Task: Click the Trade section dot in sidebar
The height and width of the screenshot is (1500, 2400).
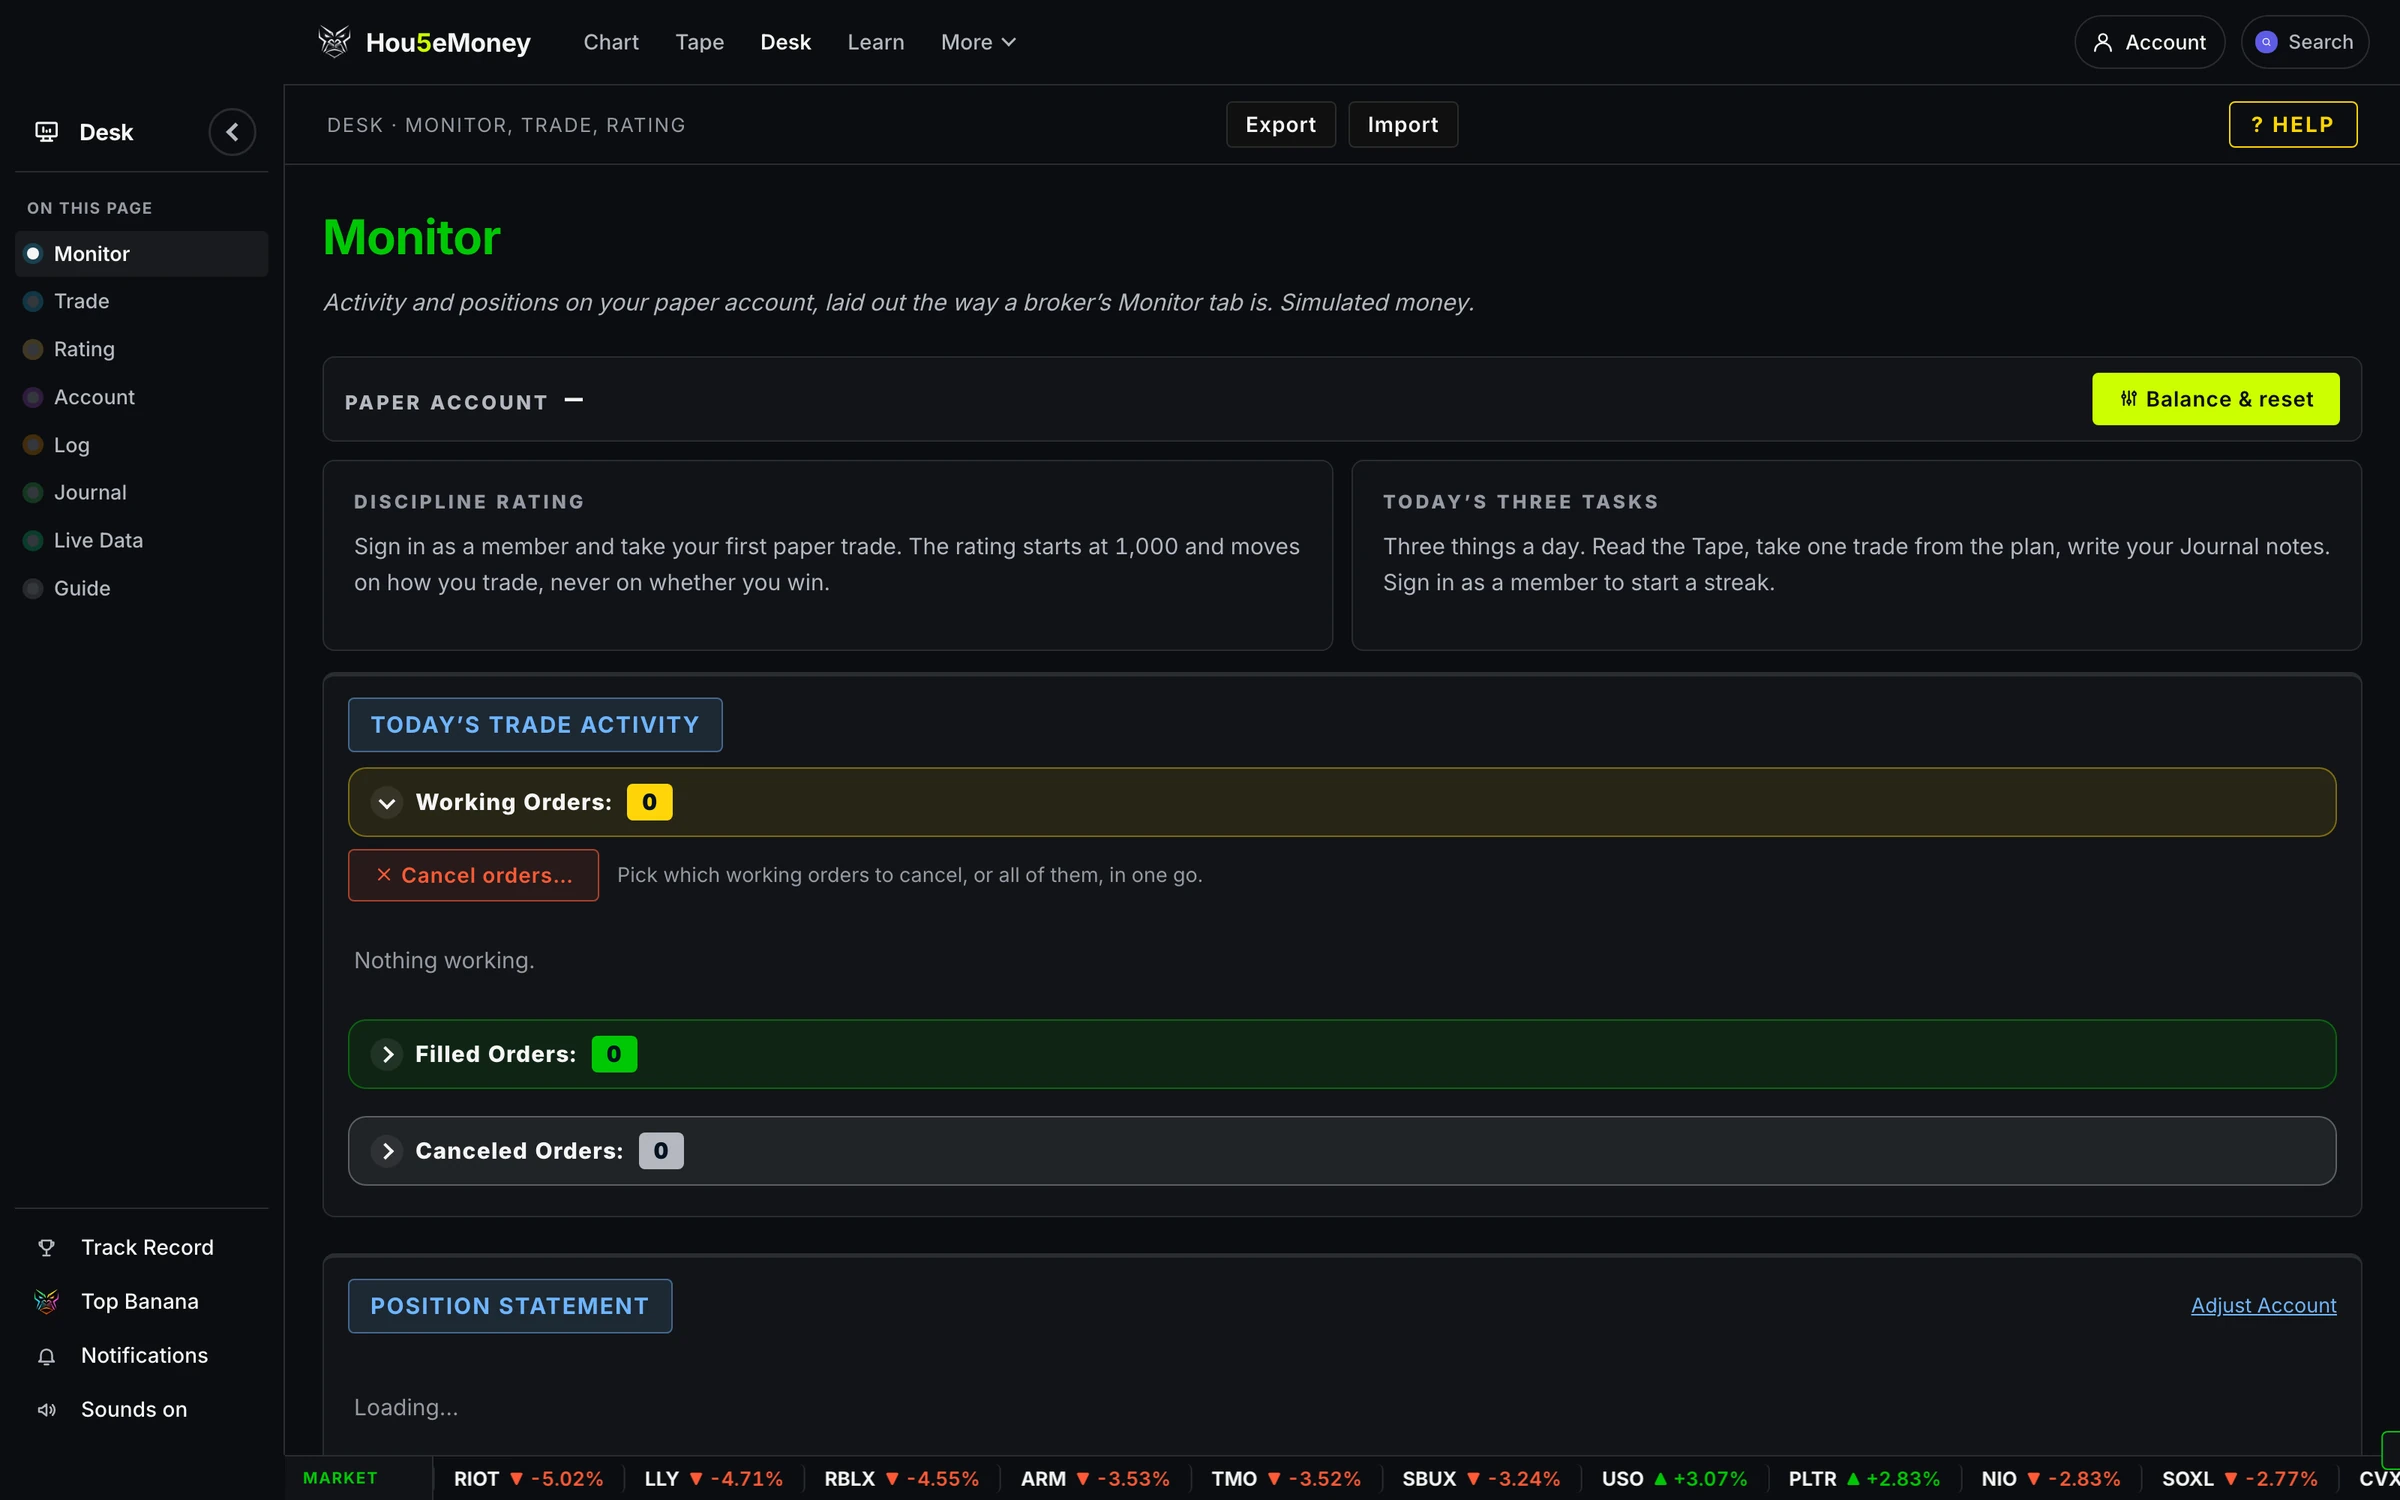Action: [x=33, y=301]
